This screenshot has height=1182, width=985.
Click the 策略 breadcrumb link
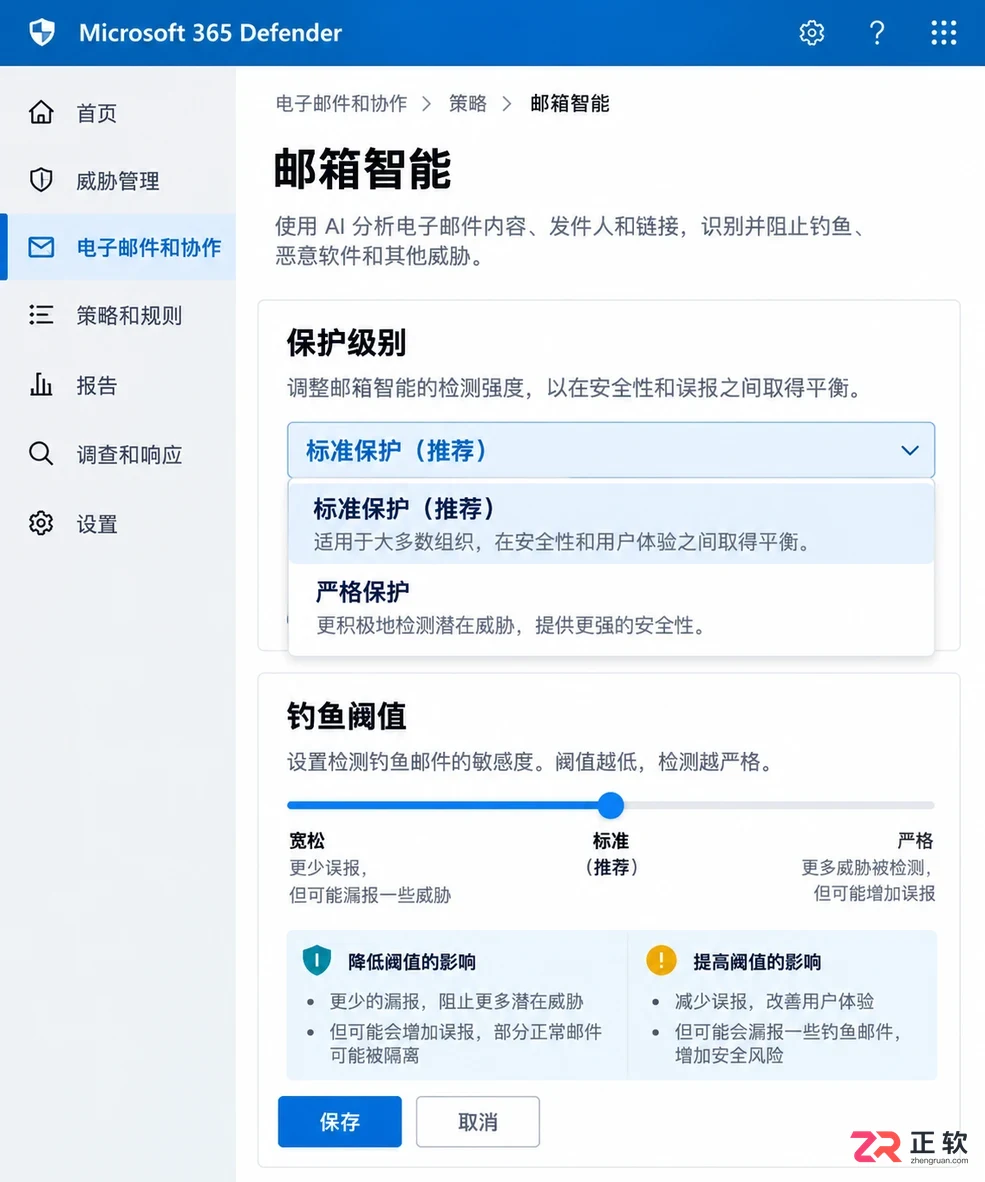pyautogui.click(x=468, y=103)
